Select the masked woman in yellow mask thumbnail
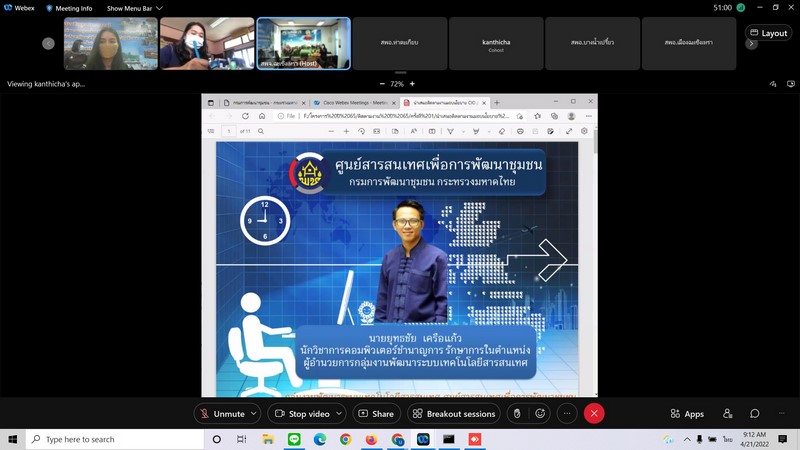 pyautogui.click(x=111, y=43)
